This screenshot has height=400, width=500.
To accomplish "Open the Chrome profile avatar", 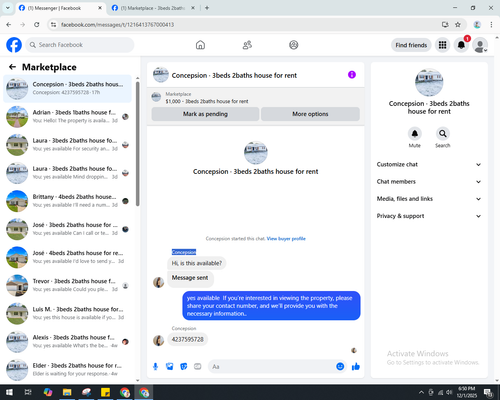I will pyautogui.click(x=477, y=25).
